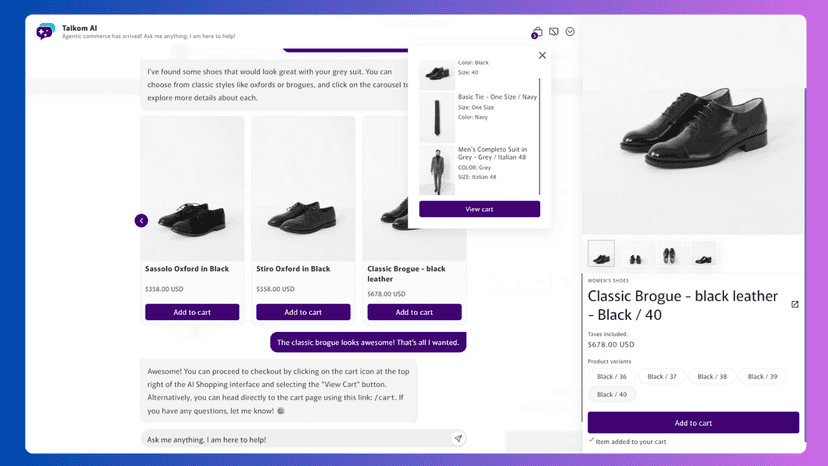Select the Black / 38 variant
This screenshot has height=466, width=828.
[712, 377]
